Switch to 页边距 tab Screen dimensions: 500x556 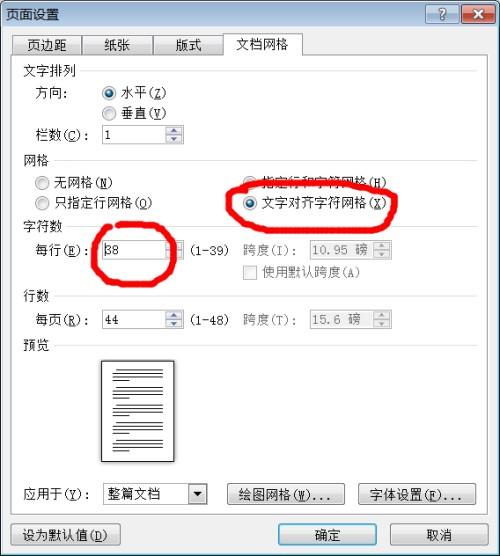click(47, 45)
